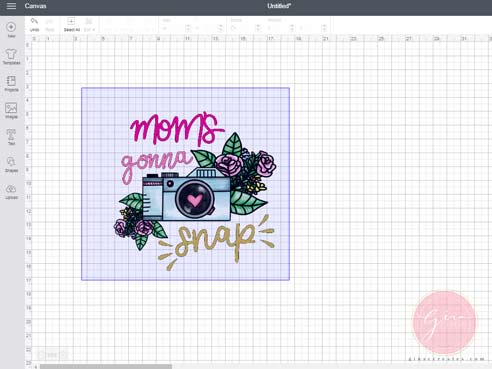The width and height of the screenshot is (492, 369).
Task: Open the hamburger main menu
Action: point(11,6)
